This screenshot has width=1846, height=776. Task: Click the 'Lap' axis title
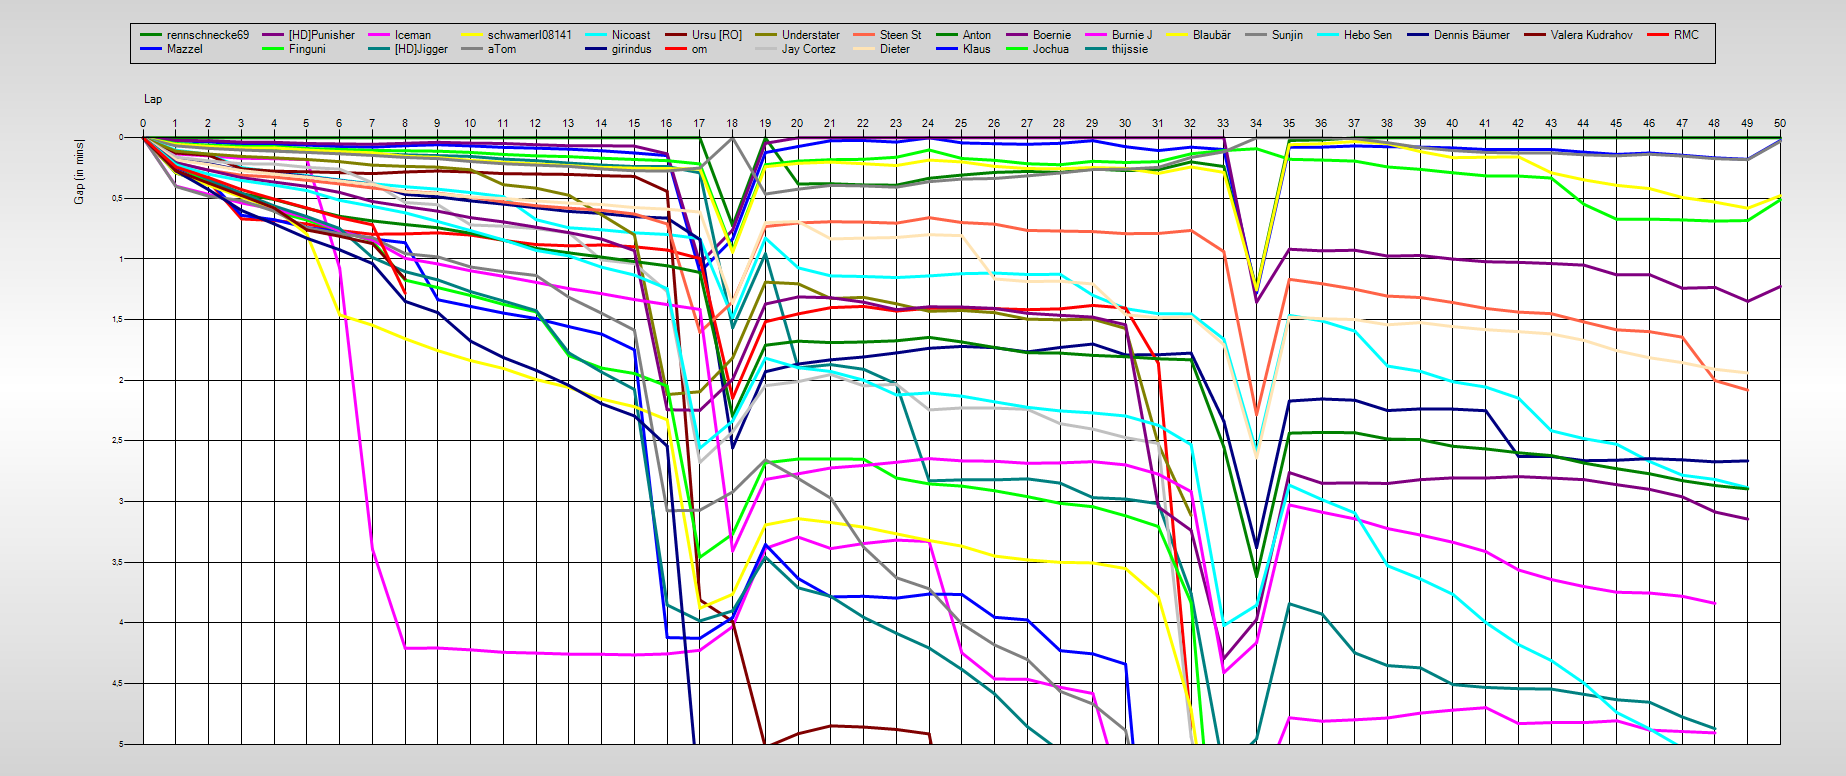point(153,99)
